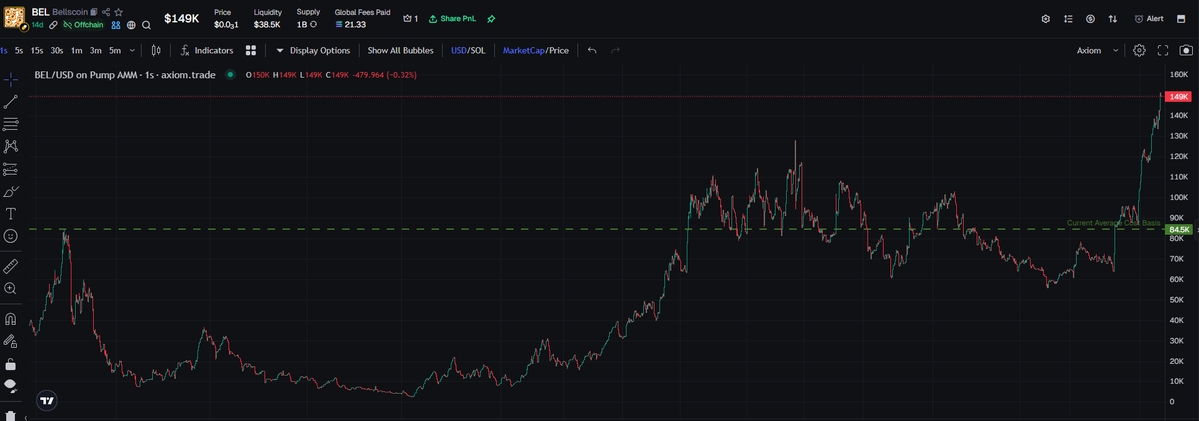Viewport: 1199px width, 421px height.
Task: Share the BEL token
Action: tap(106, 12)
